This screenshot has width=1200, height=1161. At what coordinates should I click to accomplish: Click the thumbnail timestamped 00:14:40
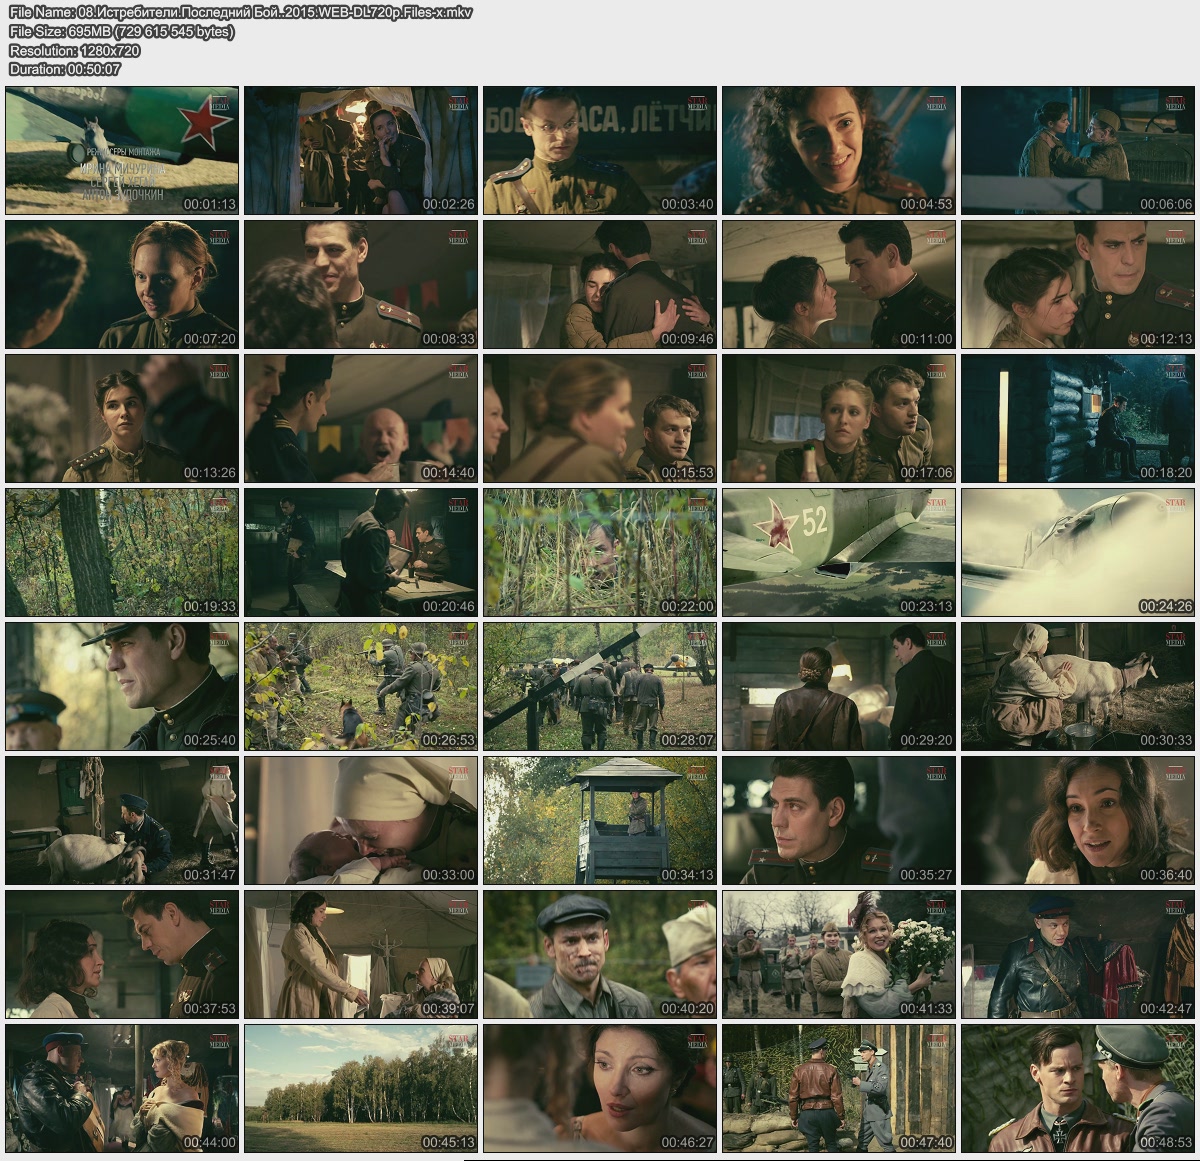tap(361, 418)
